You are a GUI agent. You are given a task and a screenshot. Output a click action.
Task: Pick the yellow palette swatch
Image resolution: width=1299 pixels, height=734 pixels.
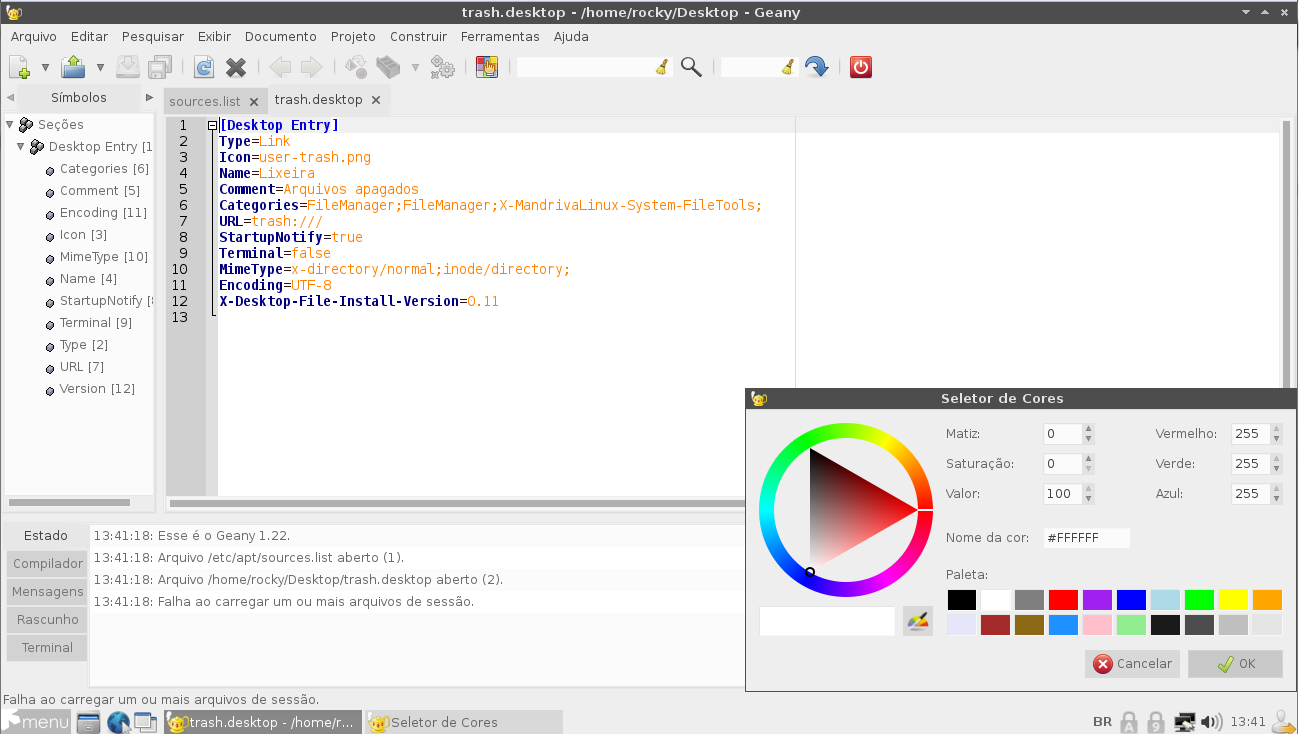point(1234,600)
